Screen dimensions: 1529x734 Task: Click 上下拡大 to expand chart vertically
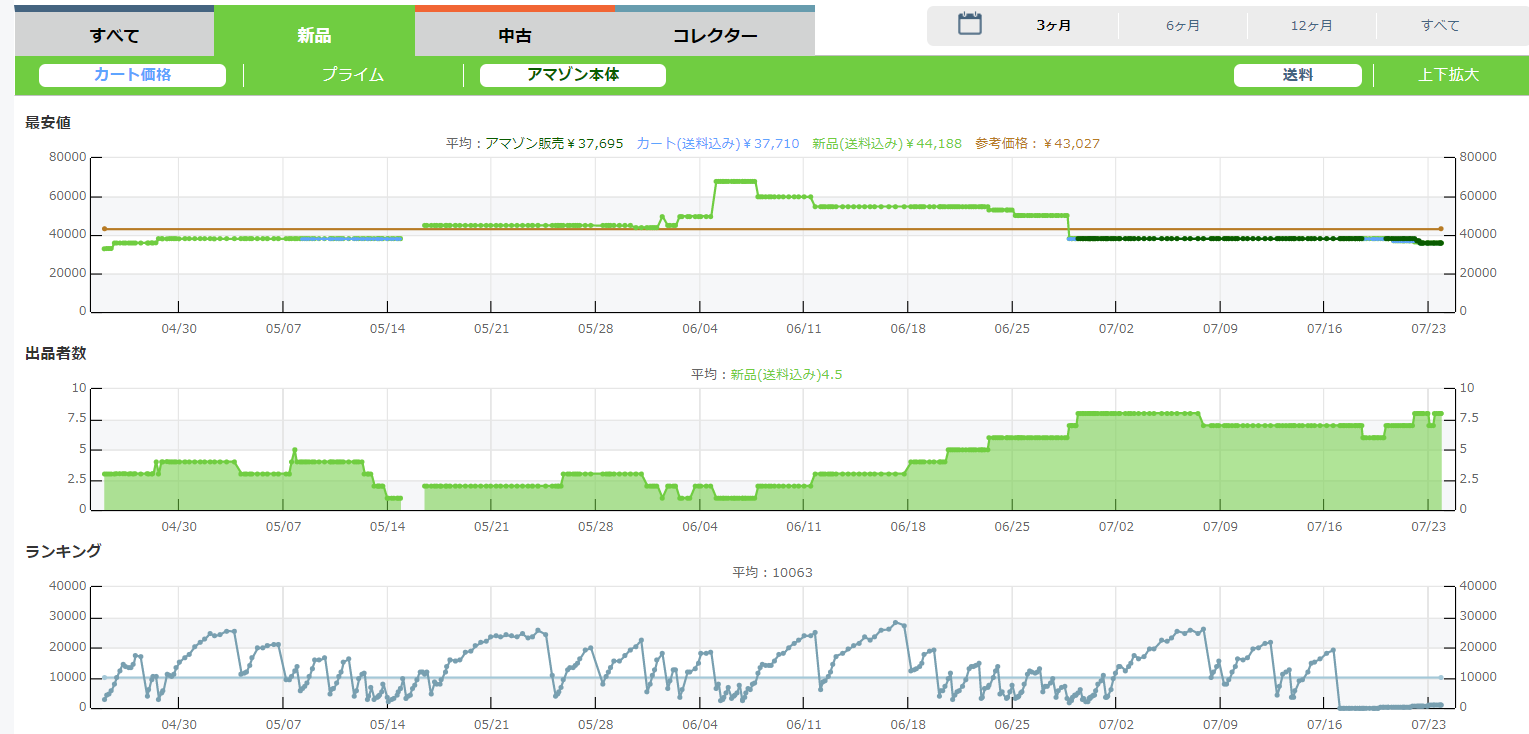pos(1448,75)
